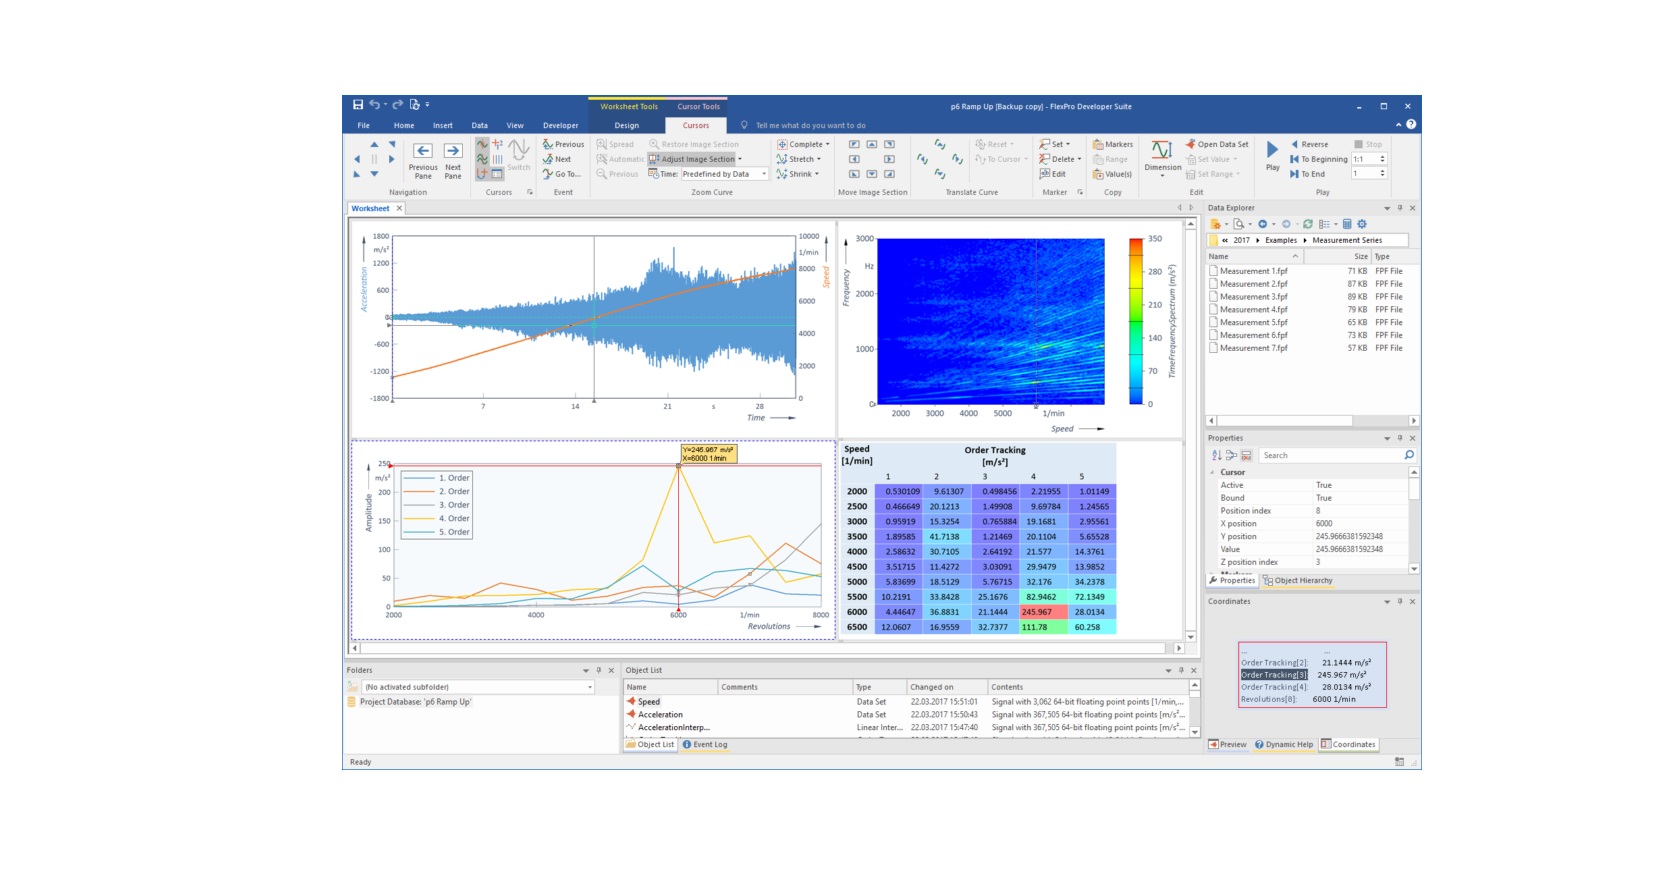The image size is (1680, 885).
Task: Click the Go To event icon
Action: click(548, 174)
